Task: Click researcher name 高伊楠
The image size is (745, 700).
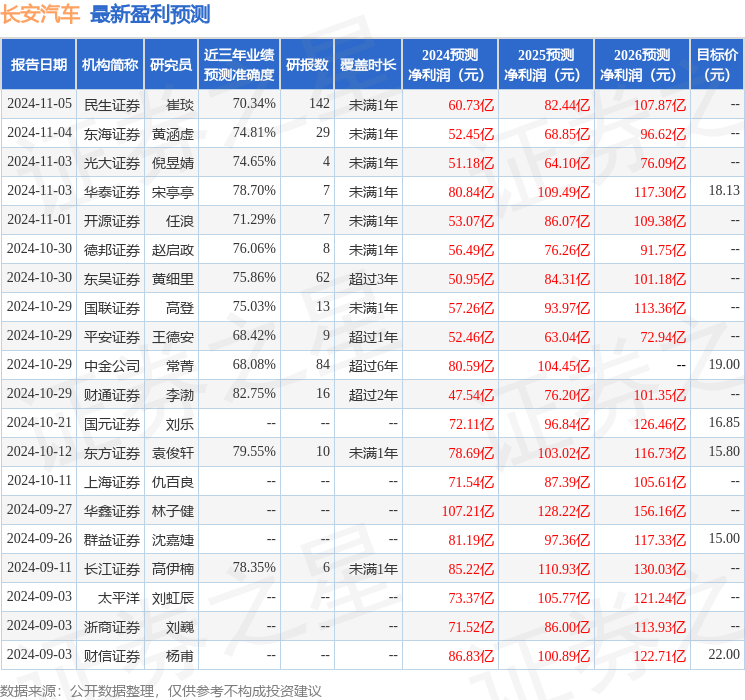Action: pos(172,569)
